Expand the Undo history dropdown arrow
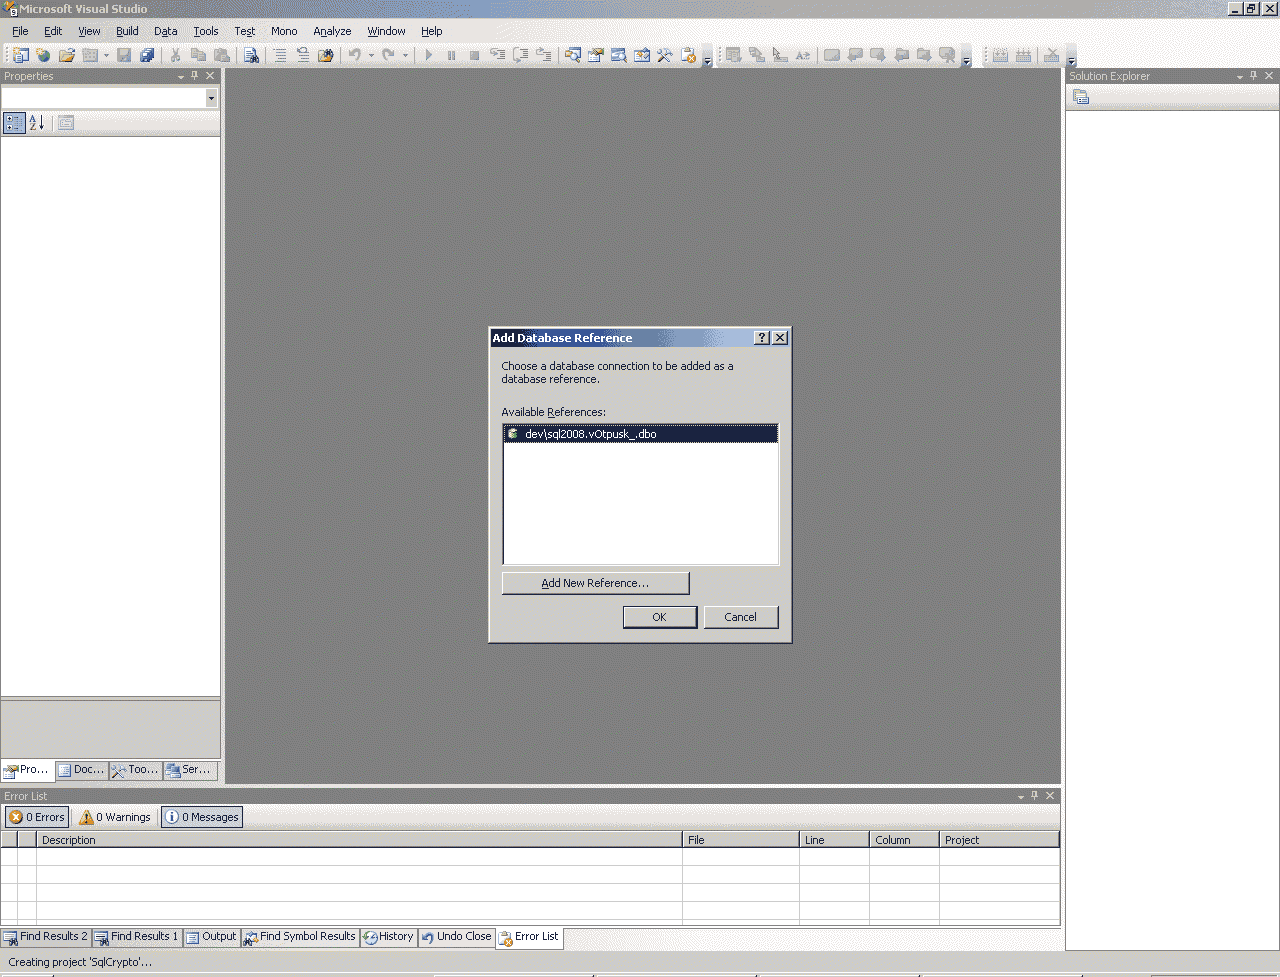This screenshot has height=977, width=1280. [x=371, y=56]
